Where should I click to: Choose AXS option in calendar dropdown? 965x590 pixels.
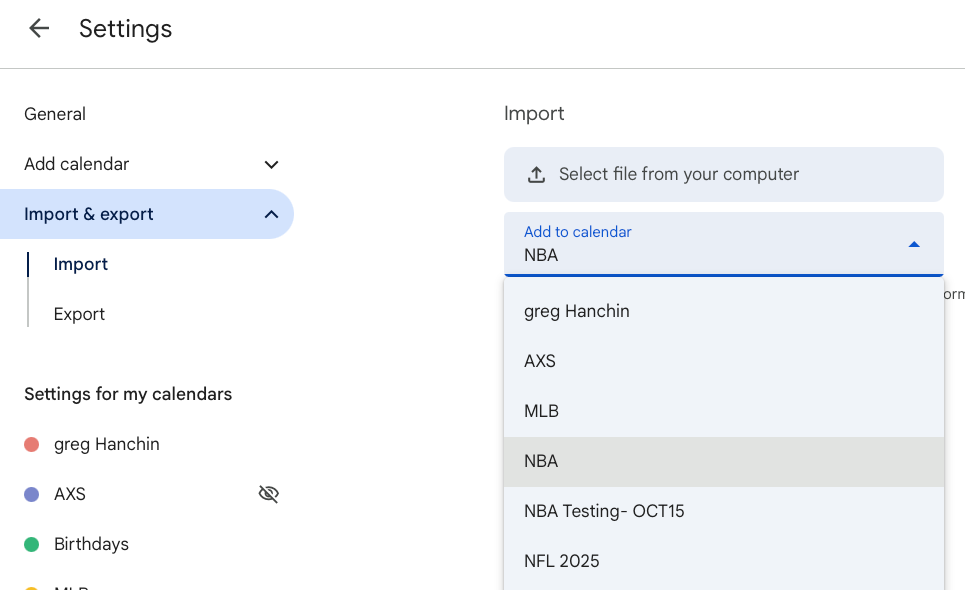[x=540, y=361]
